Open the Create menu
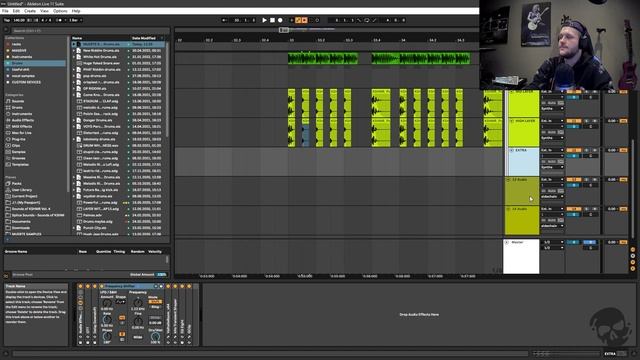 pos(30,11)
